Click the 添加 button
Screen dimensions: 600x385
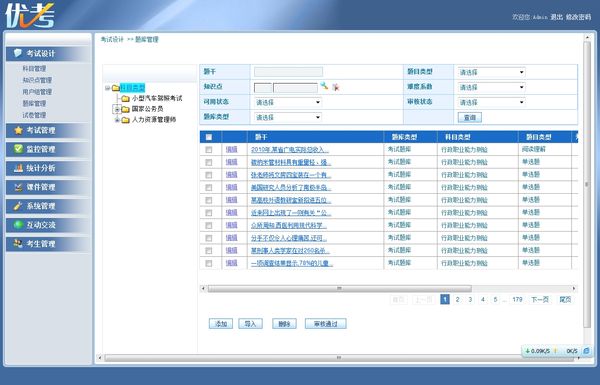click(221, 324)
